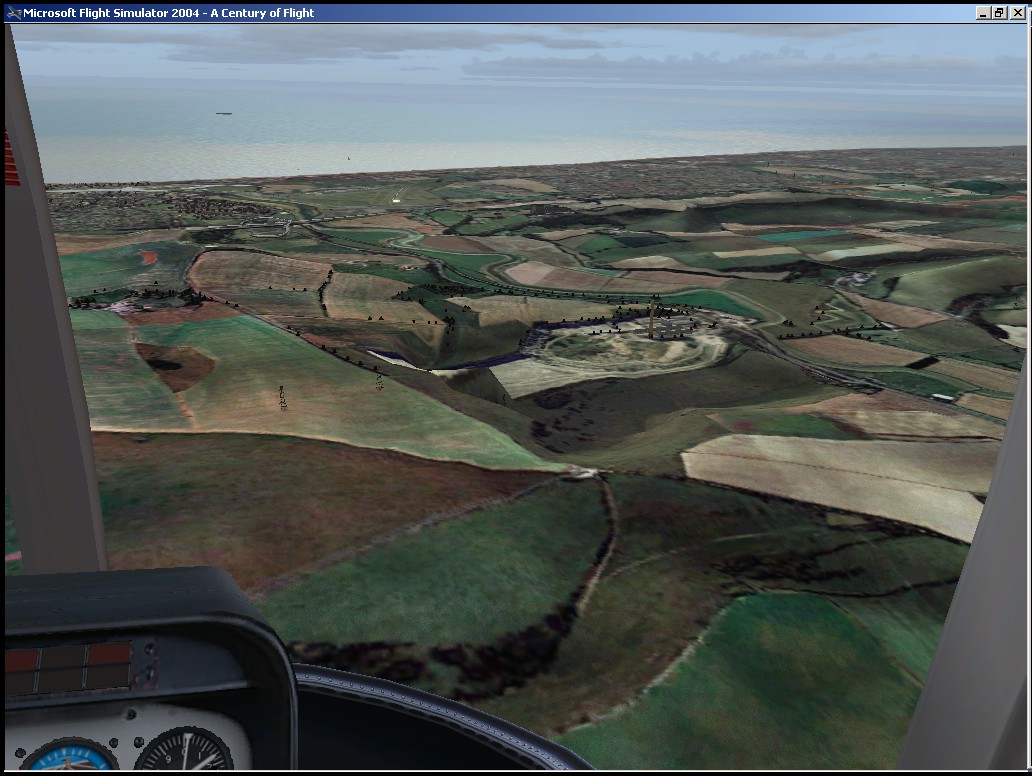Click the electricity pylon in the green field
Image resolution: width=1032 pixels, height=776 pixels.
282,397
